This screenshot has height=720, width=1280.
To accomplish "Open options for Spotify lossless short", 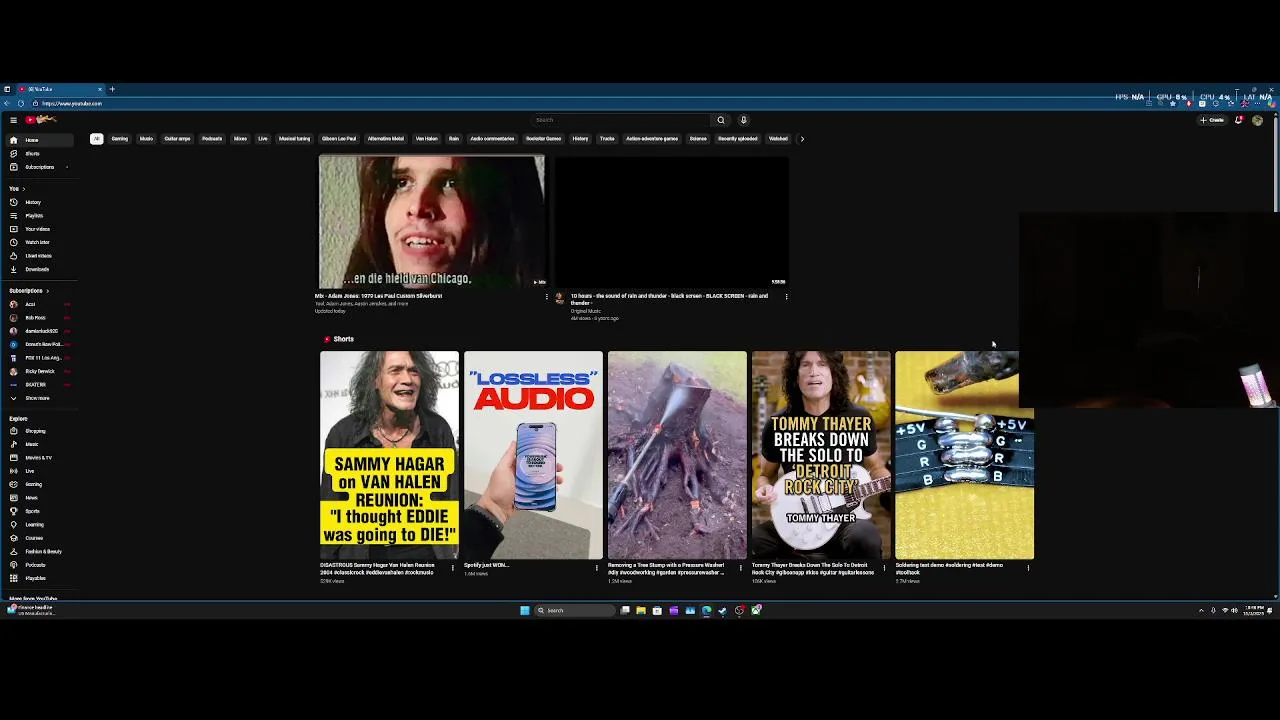I will coord(597,568).
